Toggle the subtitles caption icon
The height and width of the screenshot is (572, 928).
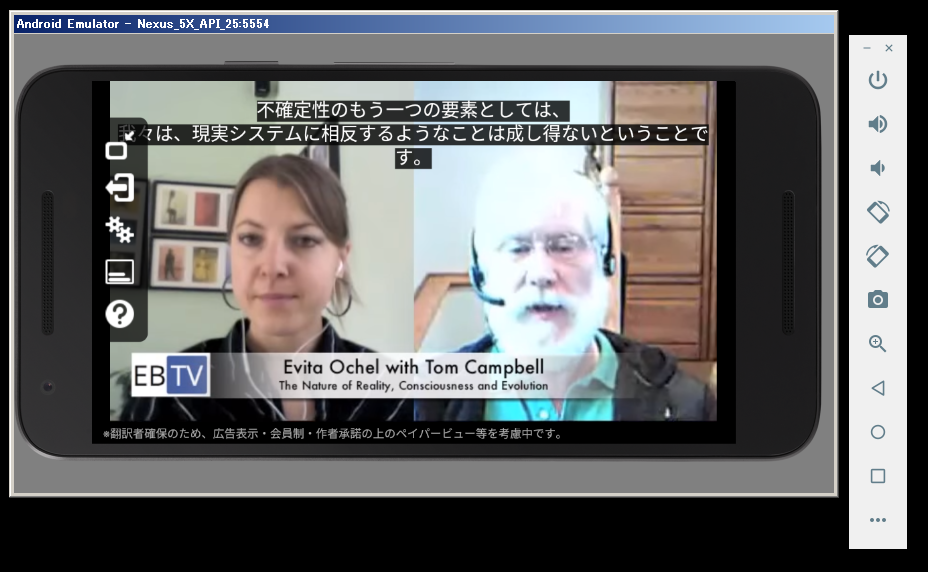tap(119, 272)
